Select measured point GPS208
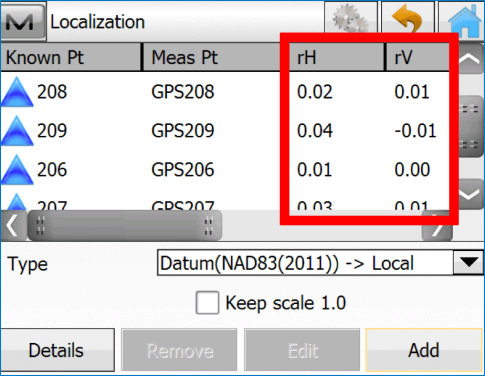 click(183, 92)
